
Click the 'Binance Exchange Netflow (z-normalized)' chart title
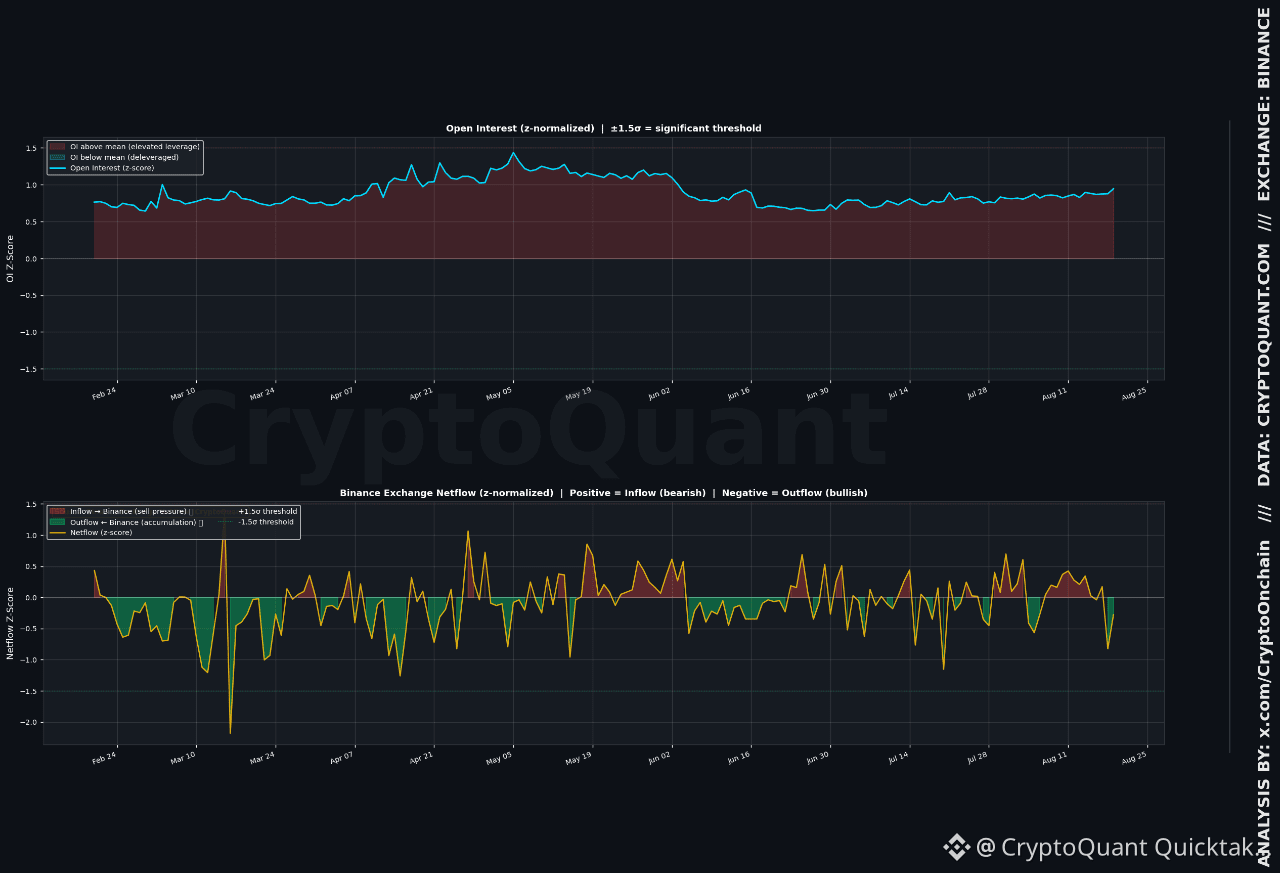[447, 493]
